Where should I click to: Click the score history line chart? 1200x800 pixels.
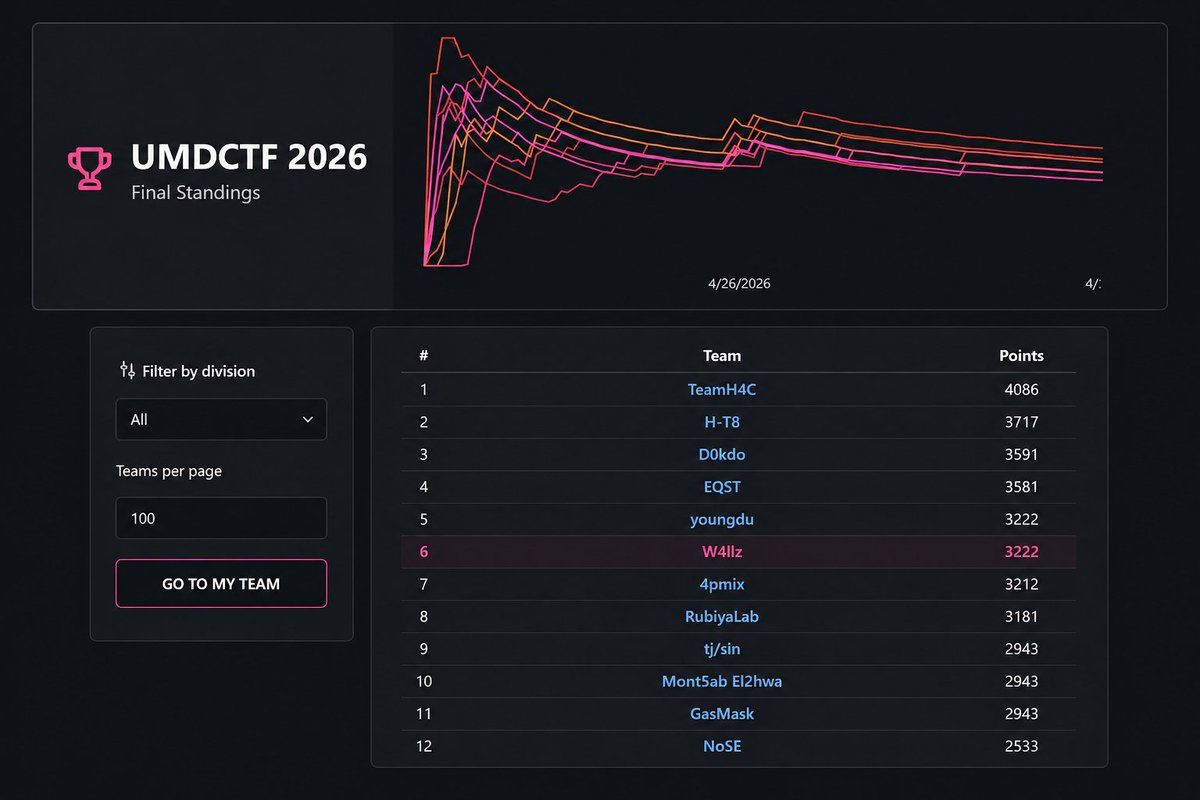click(762, 152)
